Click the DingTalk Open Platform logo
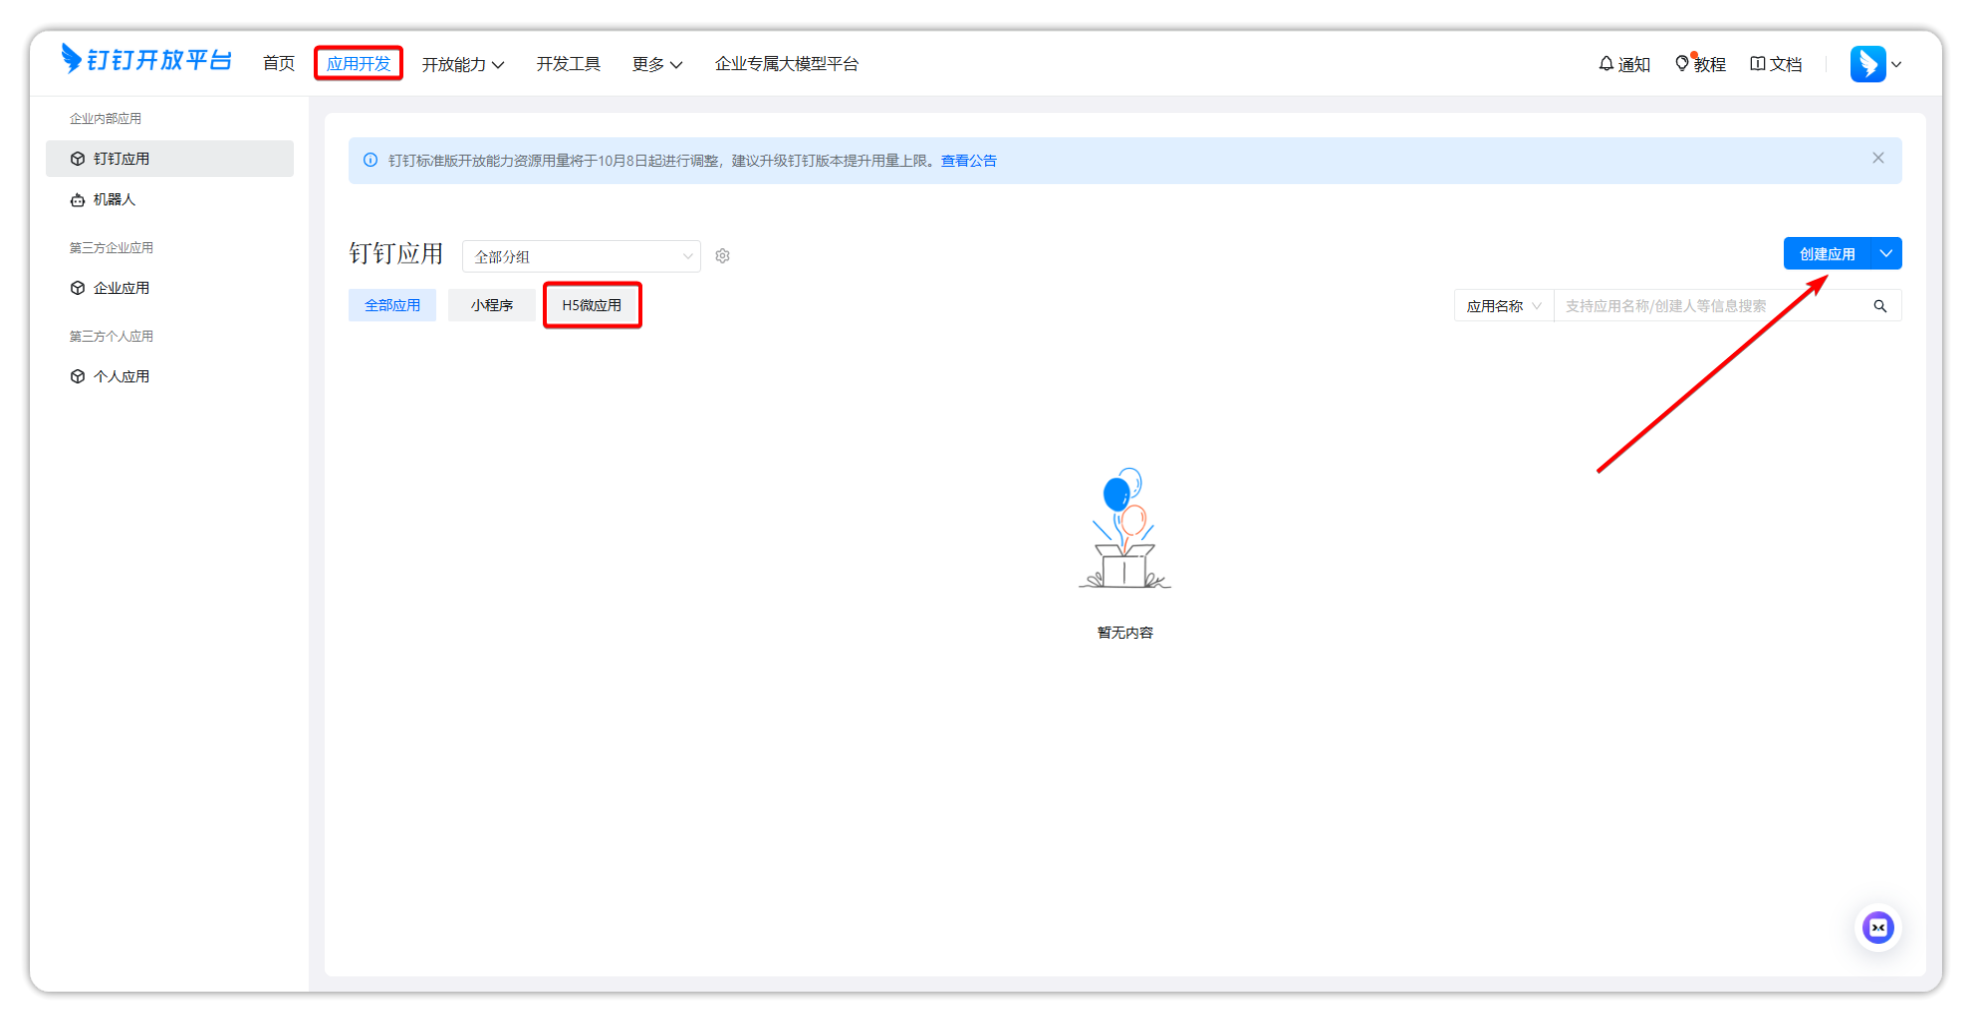Screen dimensions: 1972x1012 click(x=146, y=60)
